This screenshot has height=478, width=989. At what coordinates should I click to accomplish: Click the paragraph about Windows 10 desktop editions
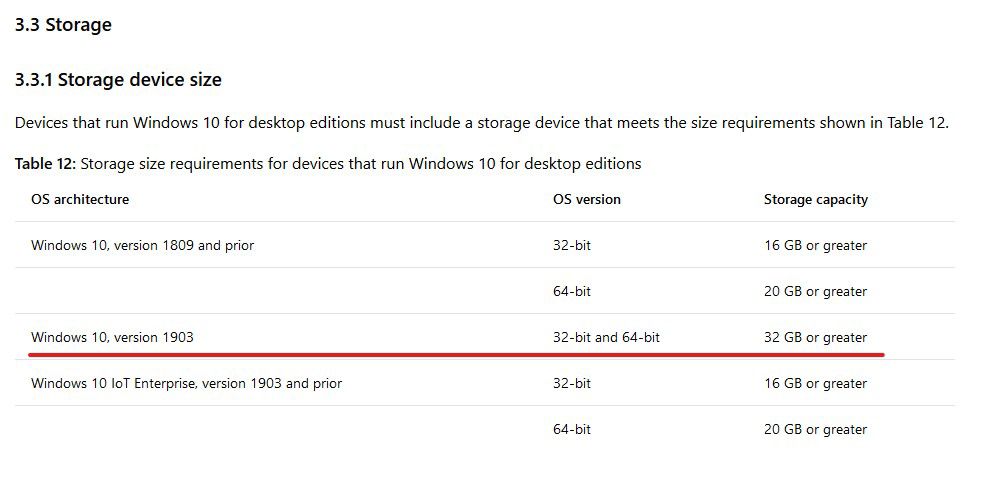tap(482, 122)
